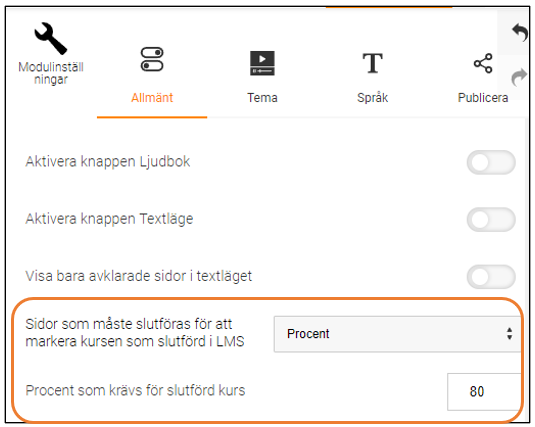Toggle Aktivera knappen Ljudbok switch
Image resolution: width=535 pixels, height=427 pixels.
tap(491, 162)
